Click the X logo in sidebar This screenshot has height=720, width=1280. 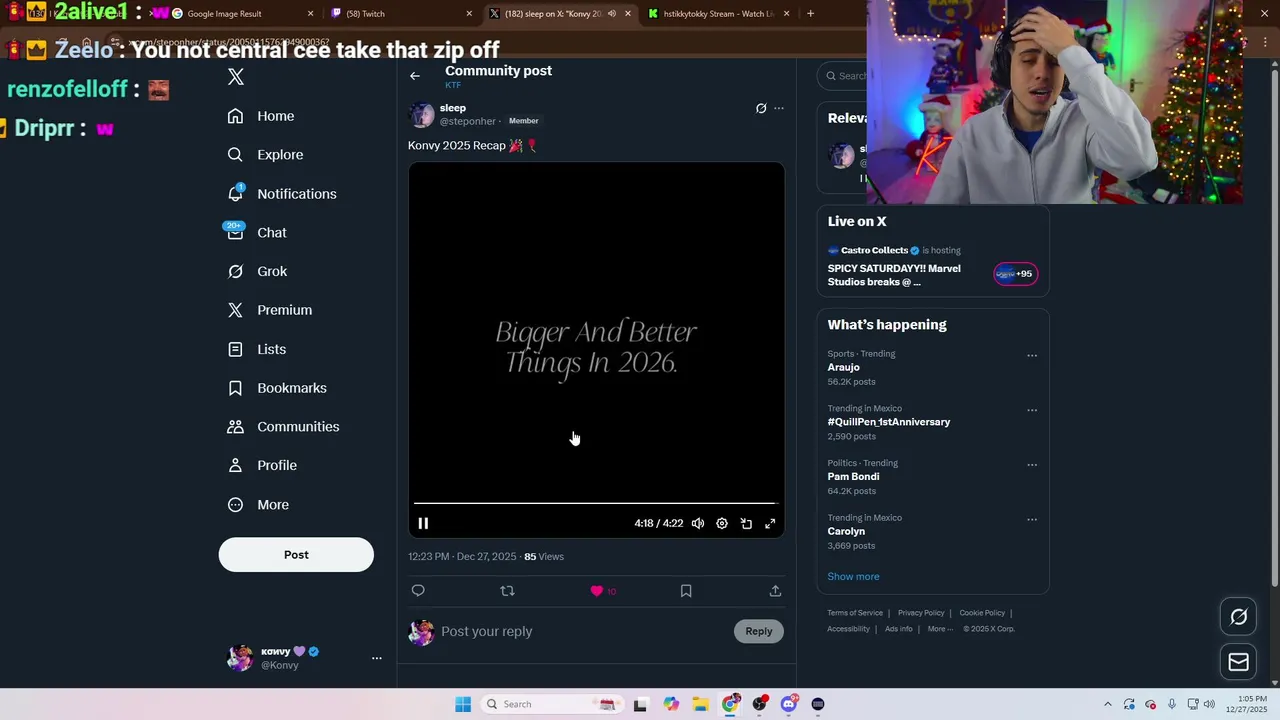tap(235, 77)
